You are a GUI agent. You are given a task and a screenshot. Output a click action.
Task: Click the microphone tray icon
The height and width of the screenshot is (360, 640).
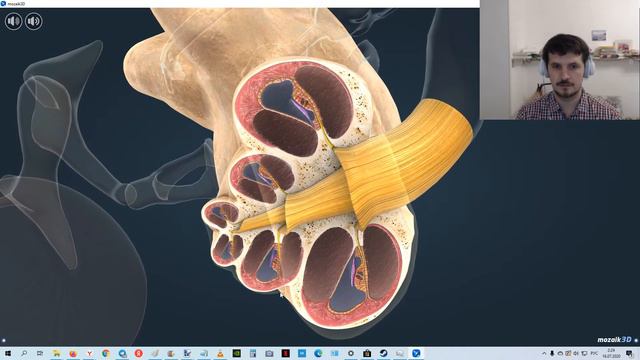552,353
